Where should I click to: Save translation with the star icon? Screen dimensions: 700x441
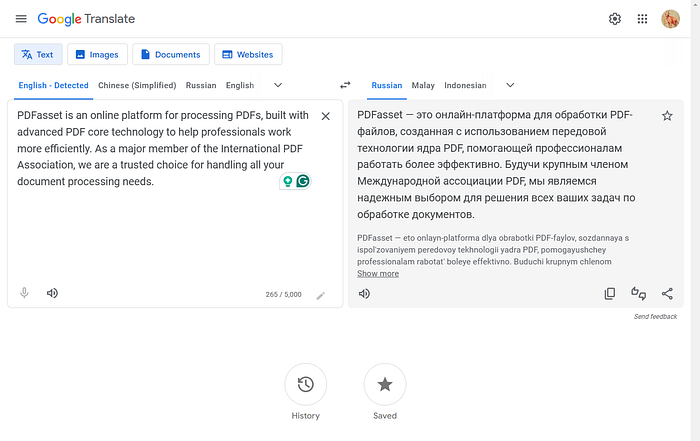[x=667, y=116]
